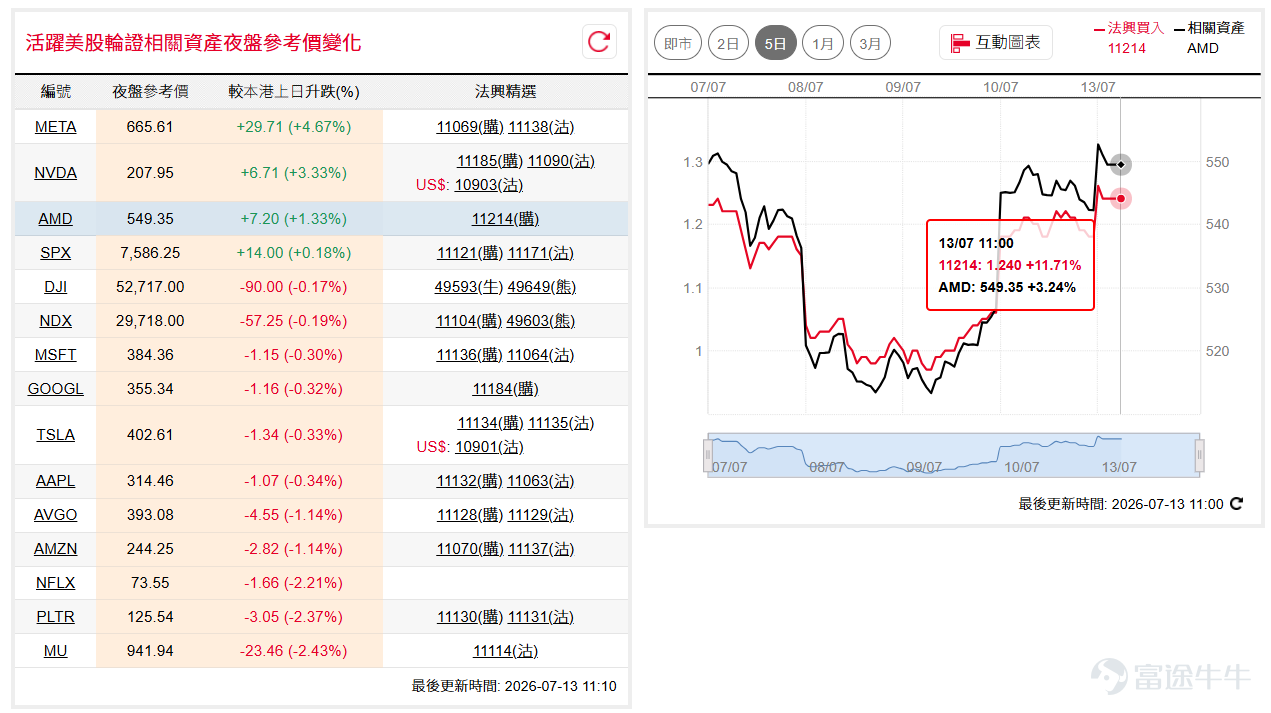Open MSFT call warrant 11136(購)

[470, 355]
